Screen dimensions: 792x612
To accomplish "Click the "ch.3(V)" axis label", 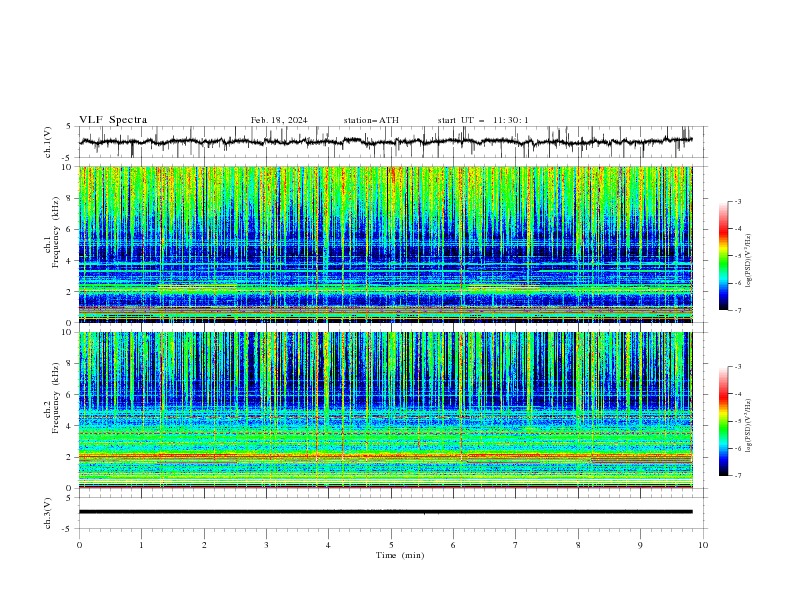I will (x=48, y=513).
